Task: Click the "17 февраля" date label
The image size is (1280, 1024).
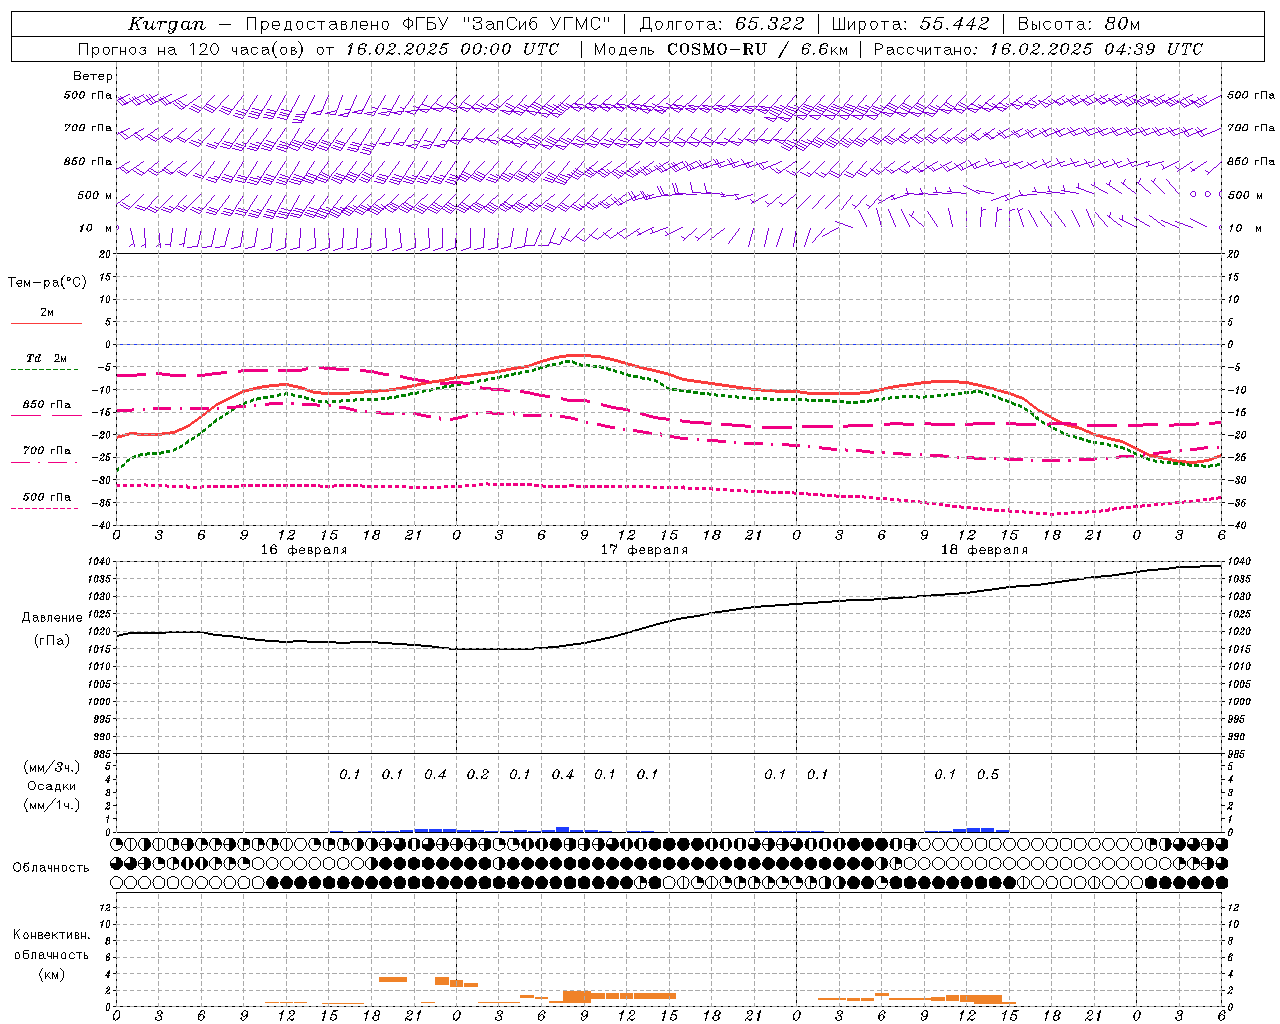Action: coord(644,550)
